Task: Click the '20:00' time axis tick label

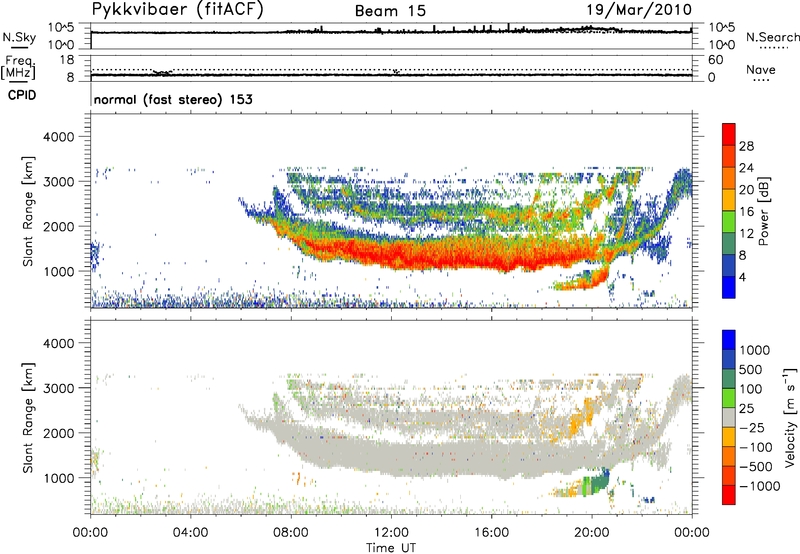Action: (592, 533)
